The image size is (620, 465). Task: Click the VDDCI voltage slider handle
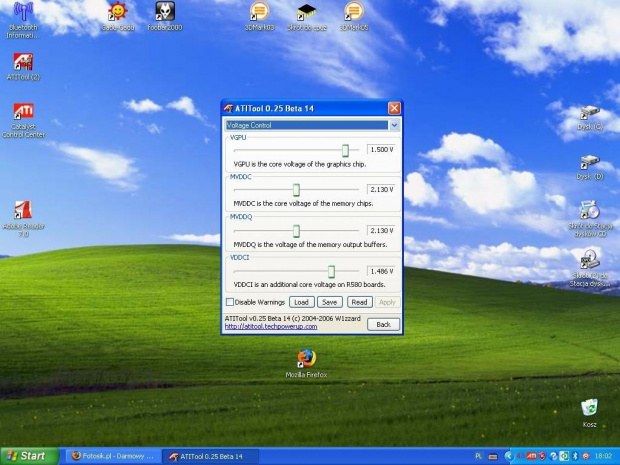(331, 271)
